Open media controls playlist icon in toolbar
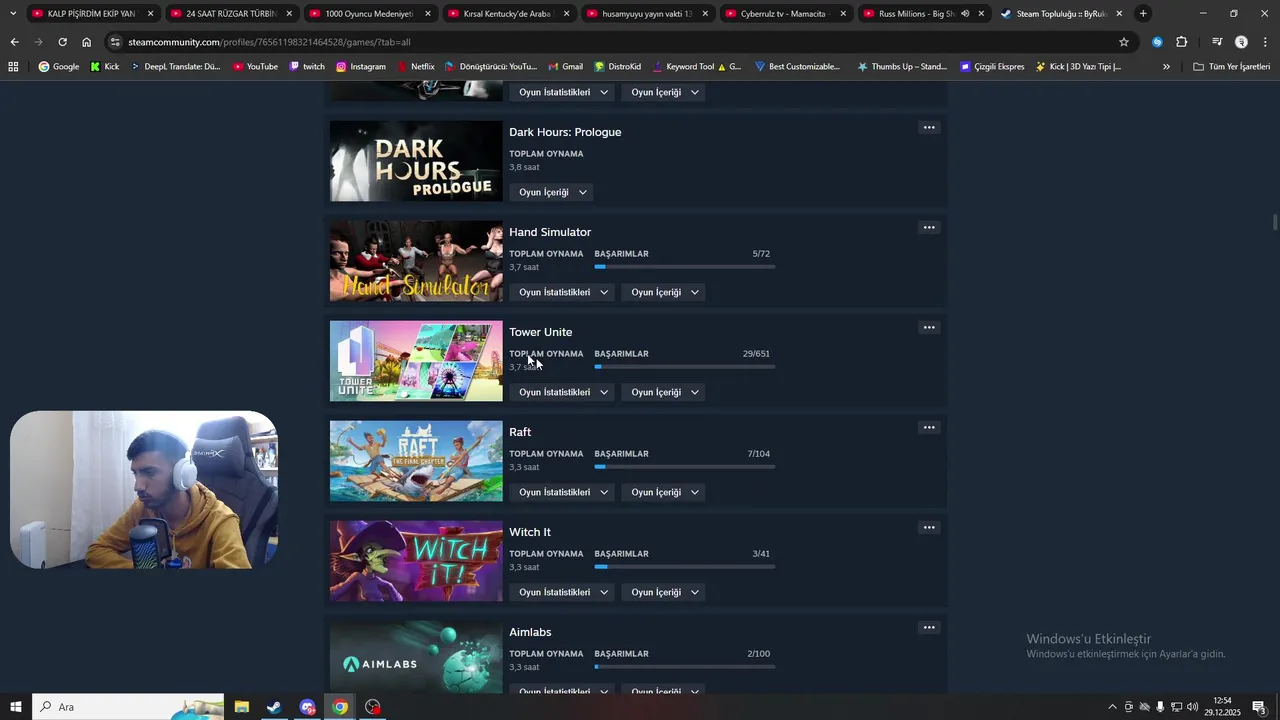 [x=1217, y=42]
